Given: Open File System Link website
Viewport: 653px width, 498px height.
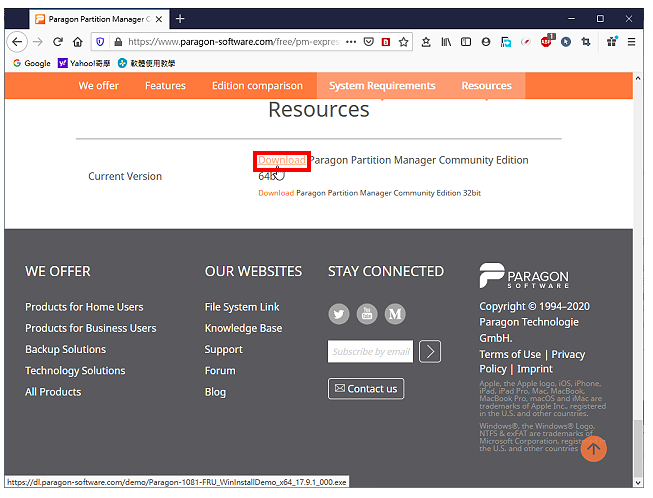Looking at the screenshot, I should 242,307.
